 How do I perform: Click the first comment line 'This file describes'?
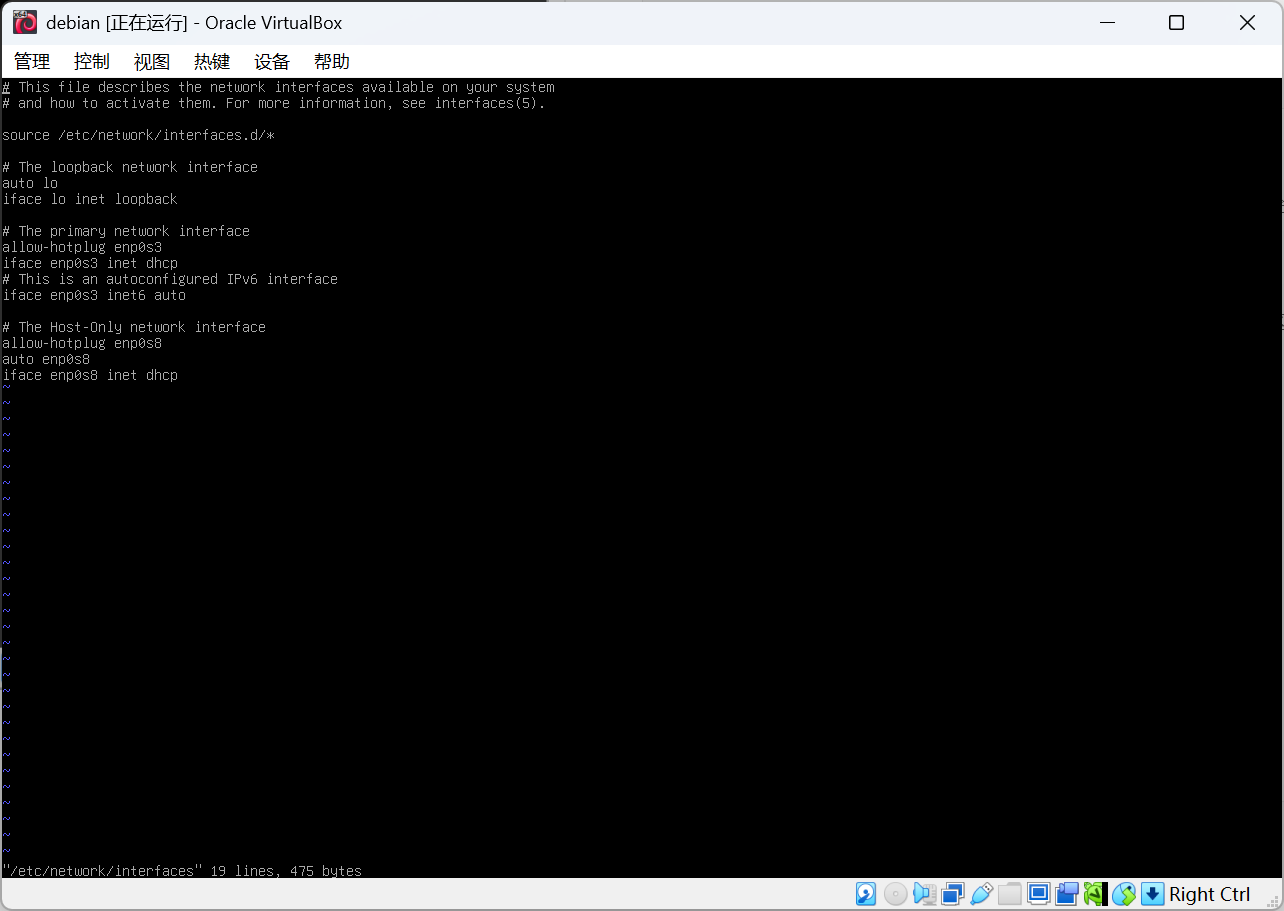(x=278, y=87)
